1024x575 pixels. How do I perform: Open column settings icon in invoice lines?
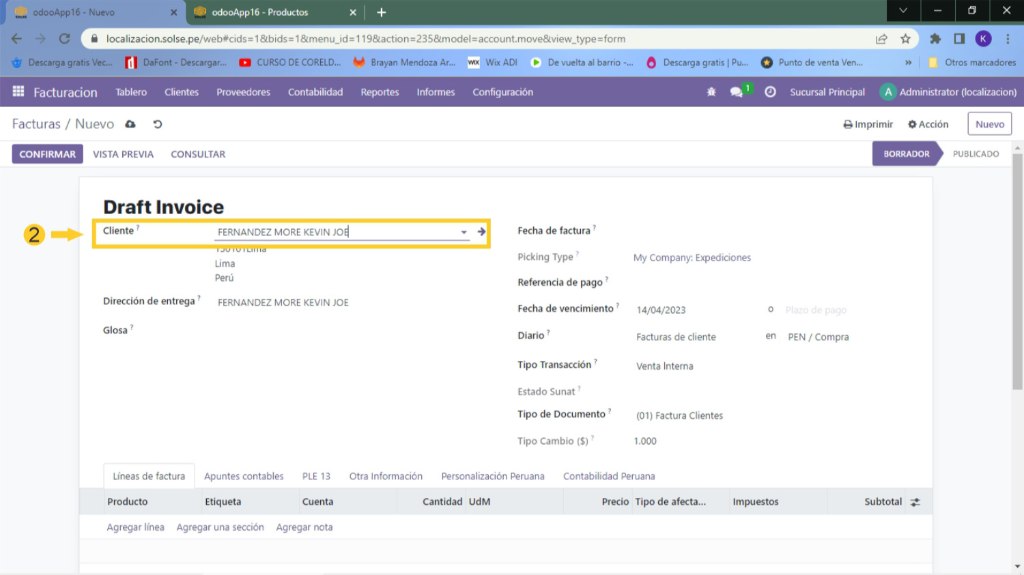click(x=914, y=502)
